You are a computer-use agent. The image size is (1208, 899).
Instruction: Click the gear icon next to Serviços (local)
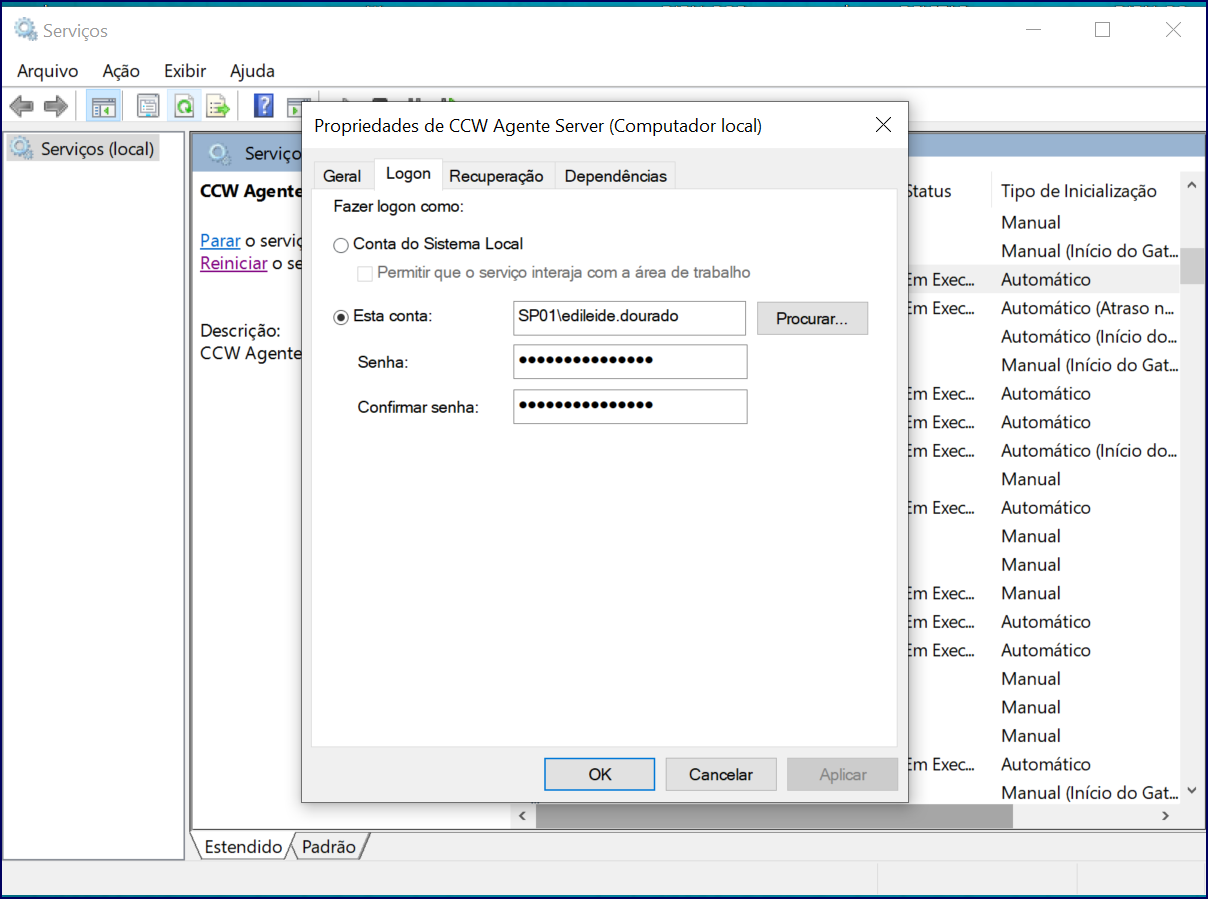point(21,149)
